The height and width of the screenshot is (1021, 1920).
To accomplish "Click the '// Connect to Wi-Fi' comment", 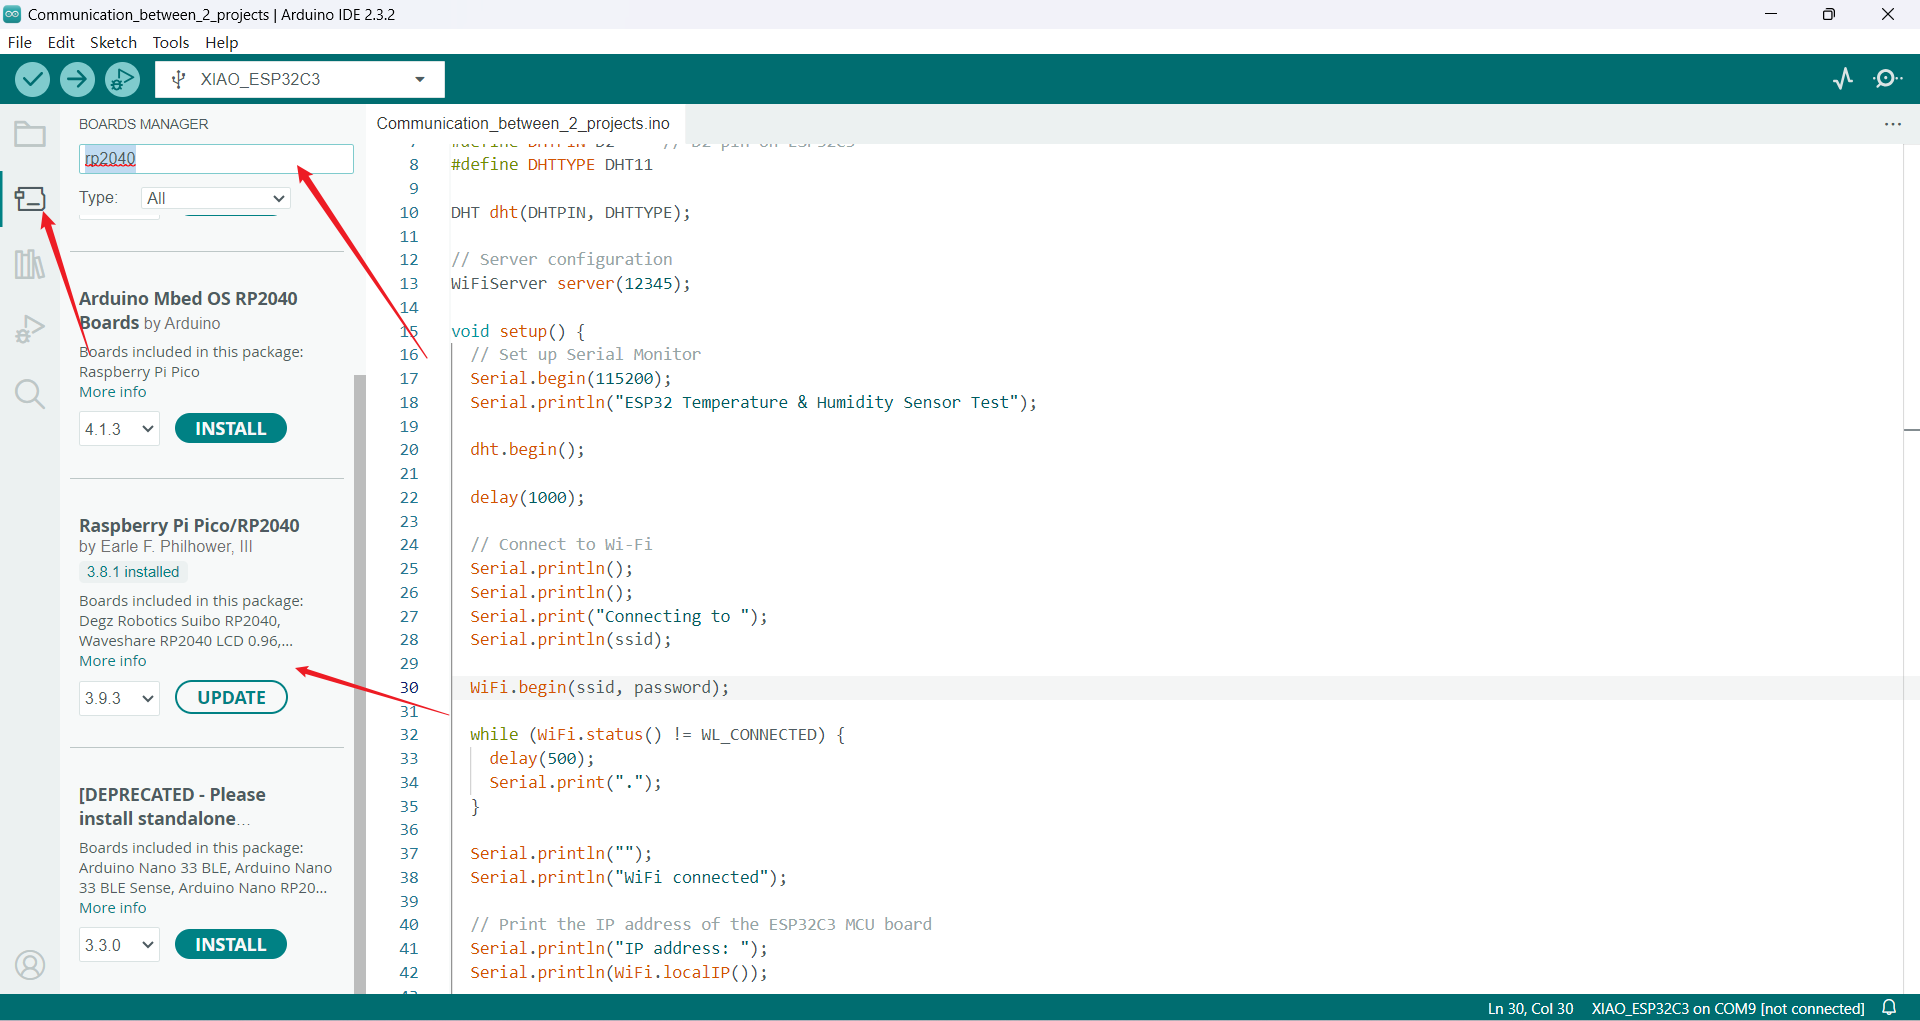I will (x=561, y=544).
